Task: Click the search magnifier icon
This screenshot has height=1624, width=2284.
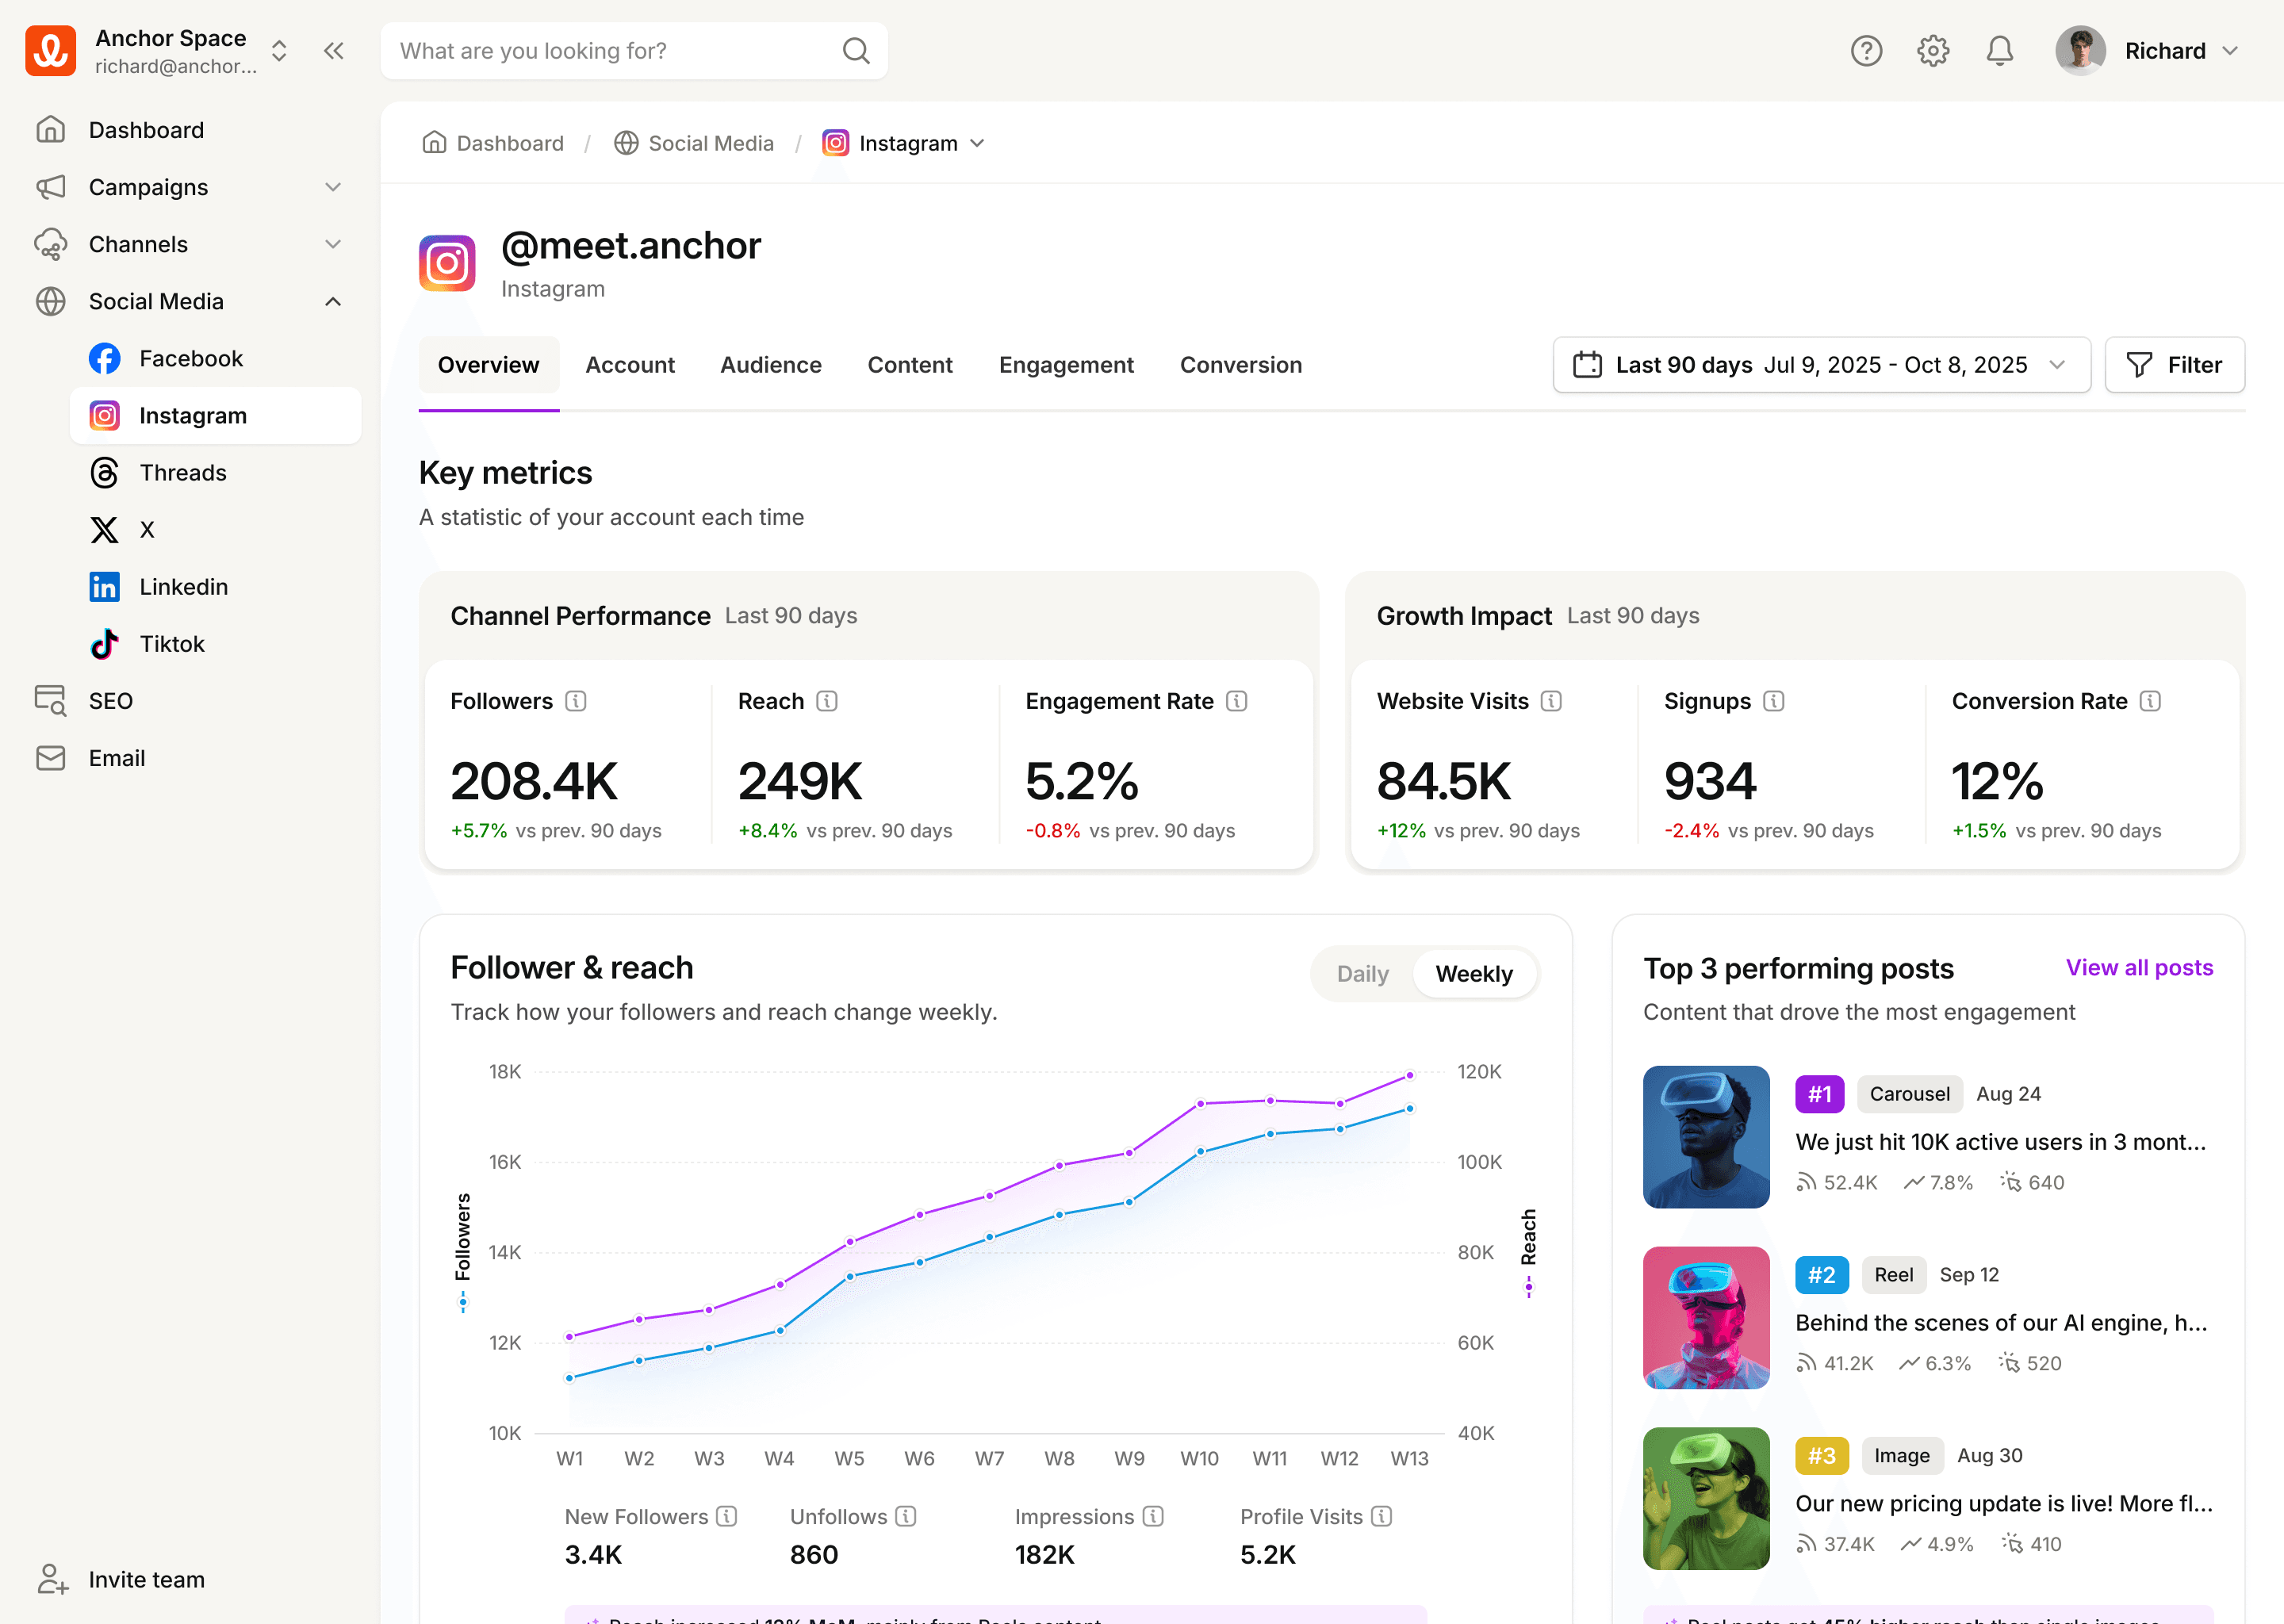Action: pos(856,51)
